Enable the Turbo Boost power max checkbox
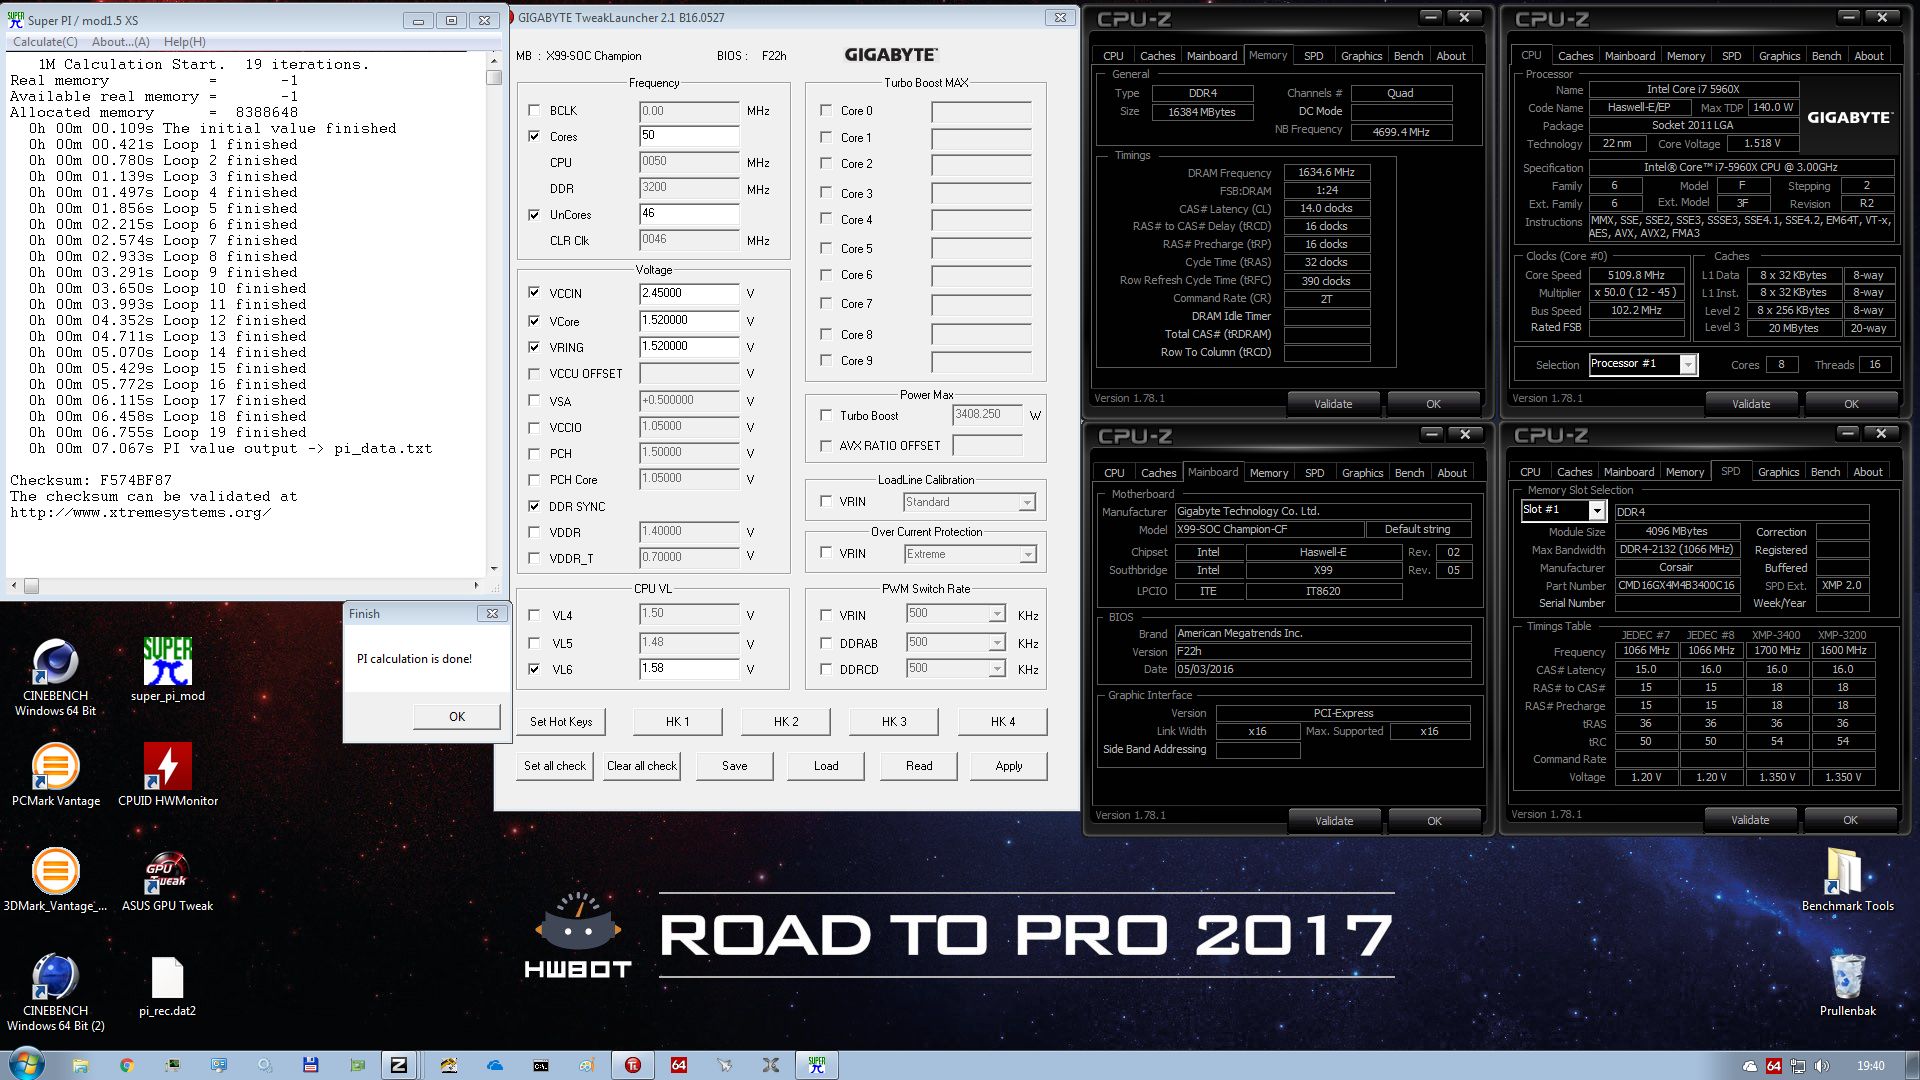 [826, 415]
